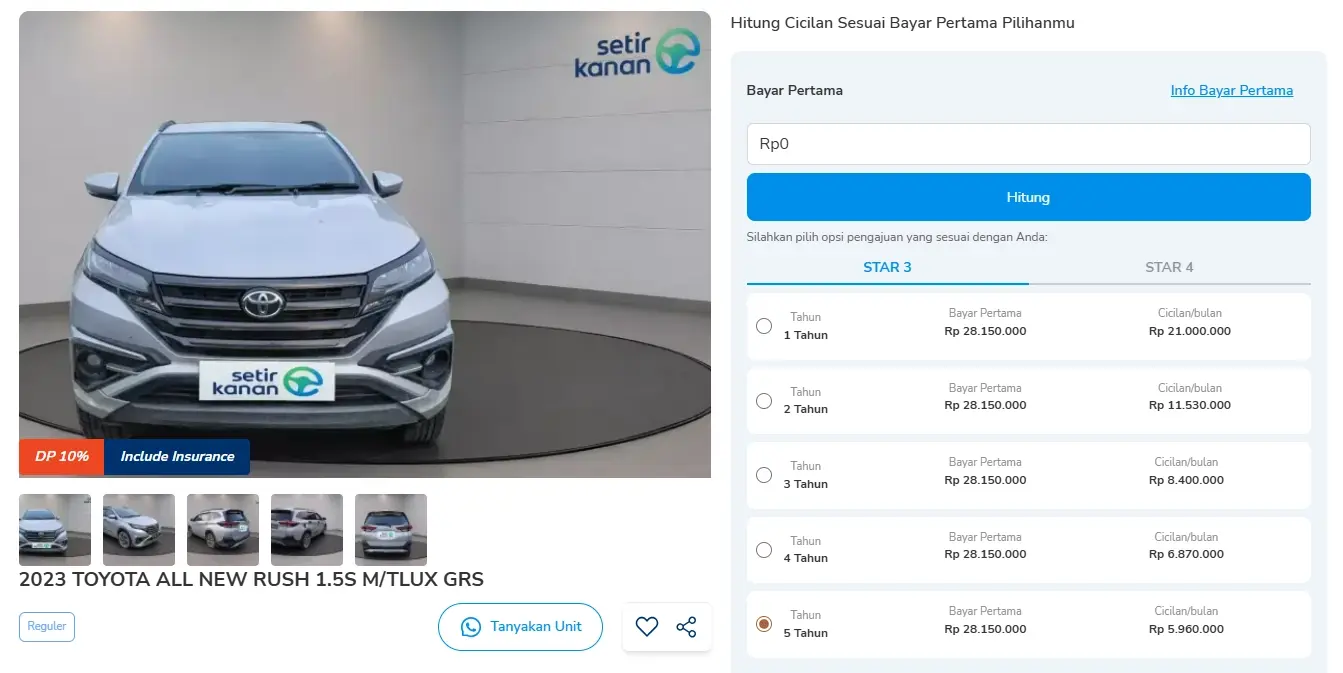The width and height of the screenshot is (1343, 673).
Task: Select the fourth car thumbnail
Action: [x=307, y=529]
